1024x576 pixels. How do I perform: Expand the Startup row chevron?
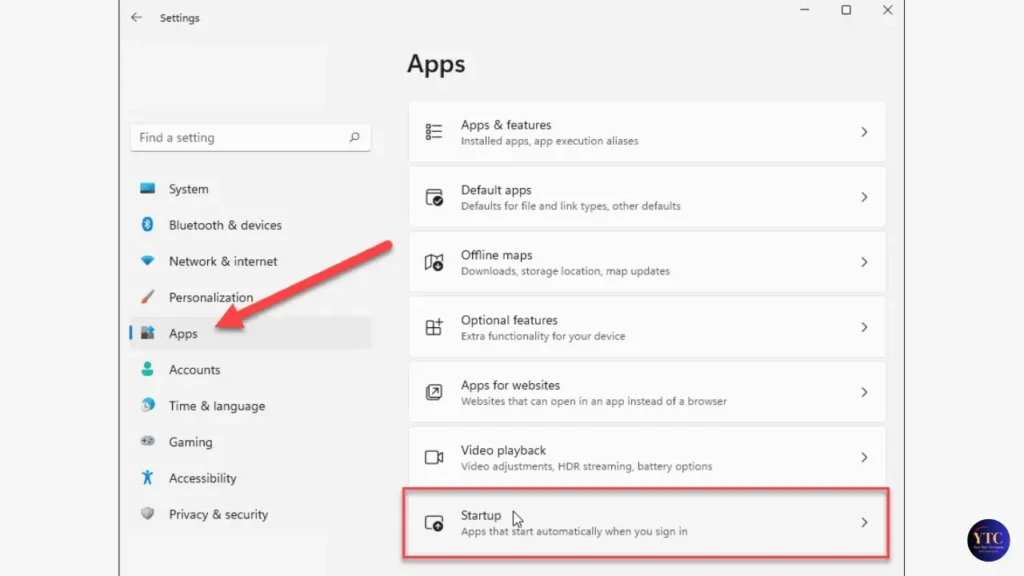(x=864, y=523)
